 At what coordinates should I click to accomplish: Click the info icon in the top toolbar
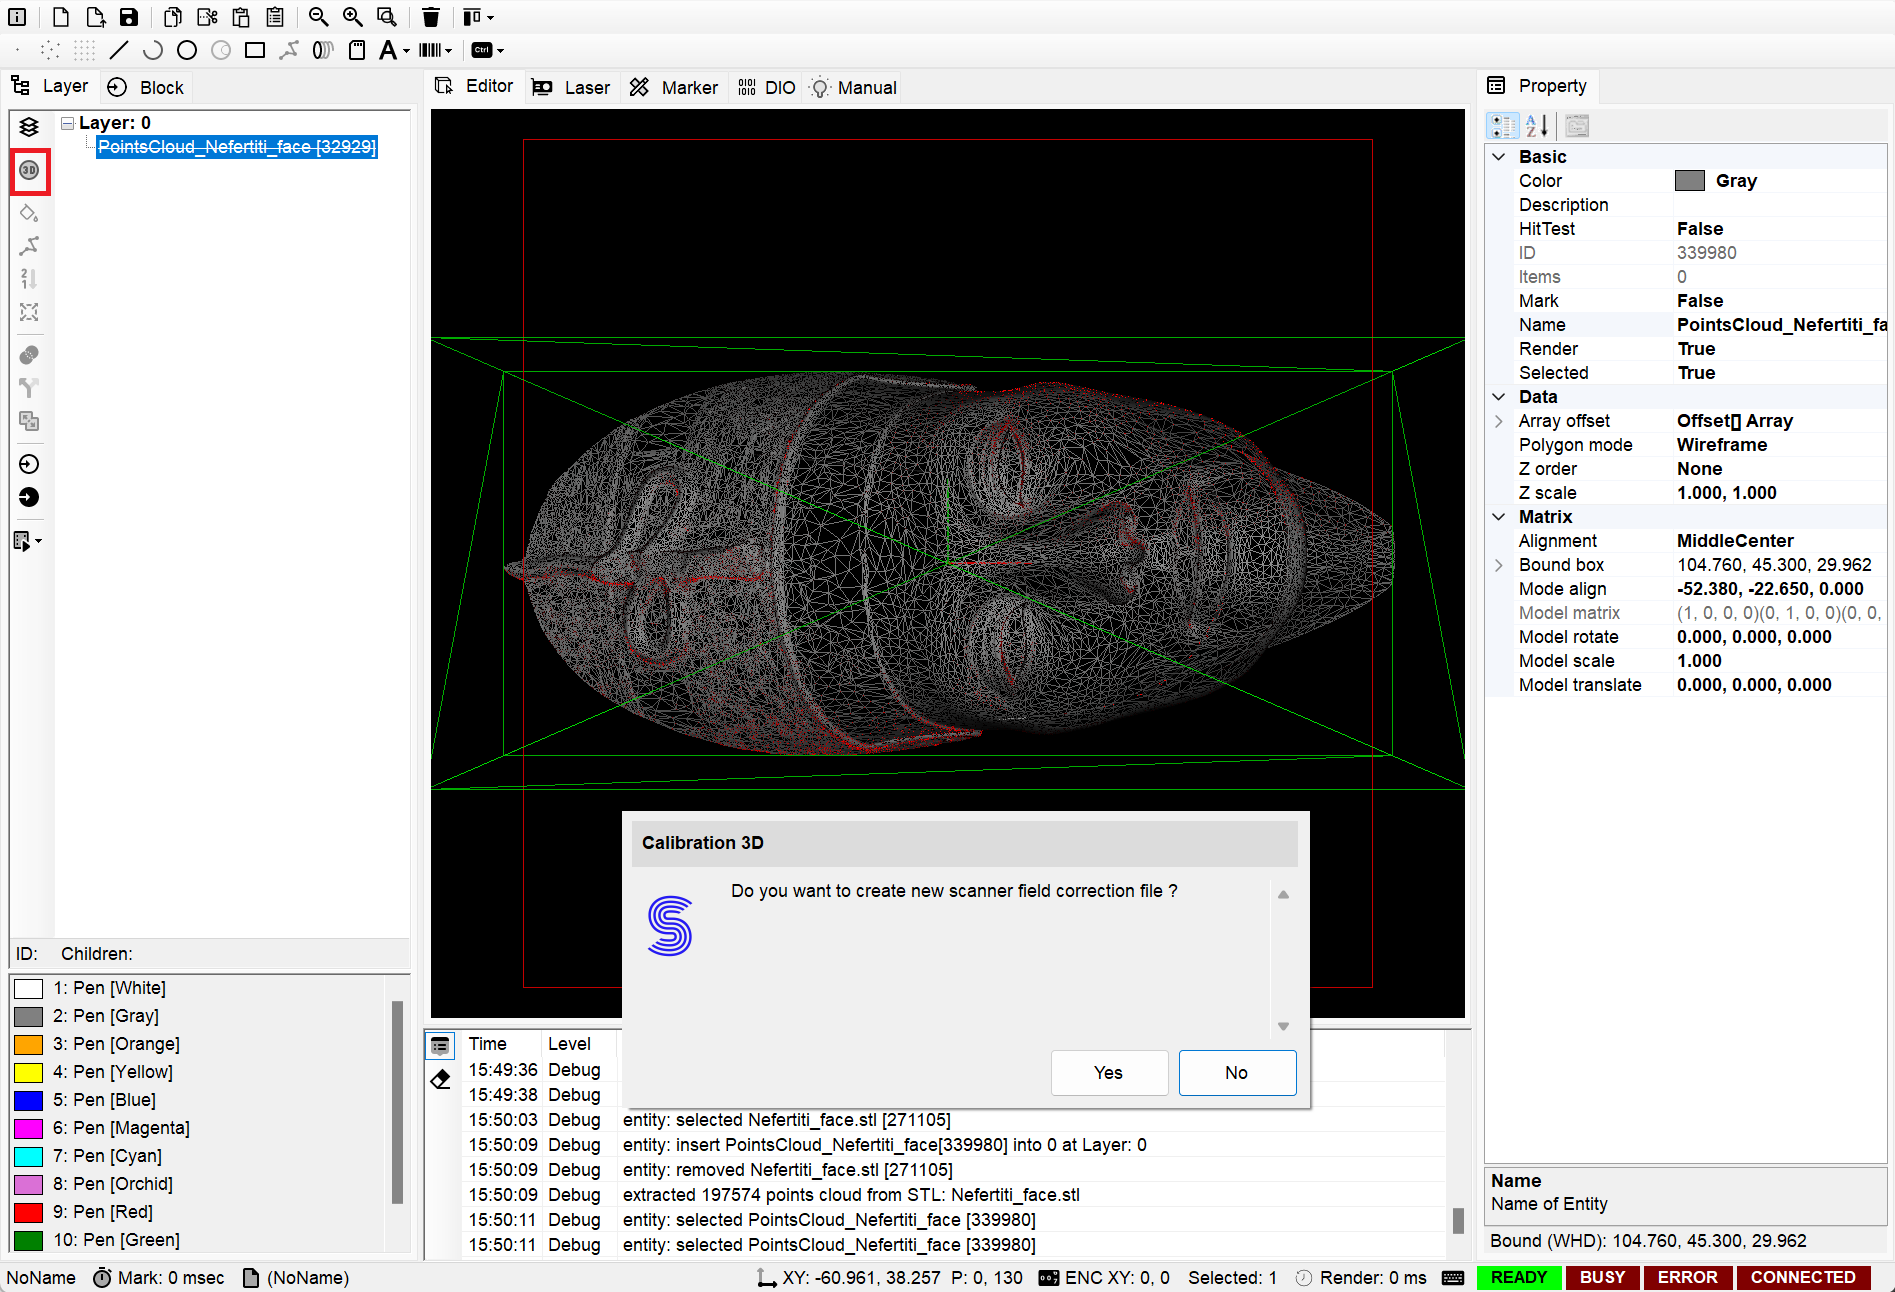pyautogui.click(x=17, y=17)
